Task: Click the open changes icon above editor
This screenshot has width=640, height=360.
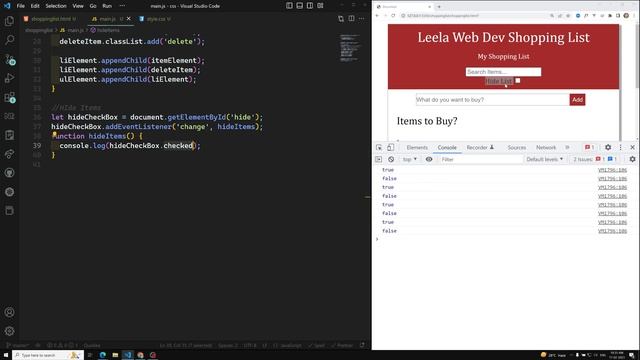Action: tap(341, 18)
